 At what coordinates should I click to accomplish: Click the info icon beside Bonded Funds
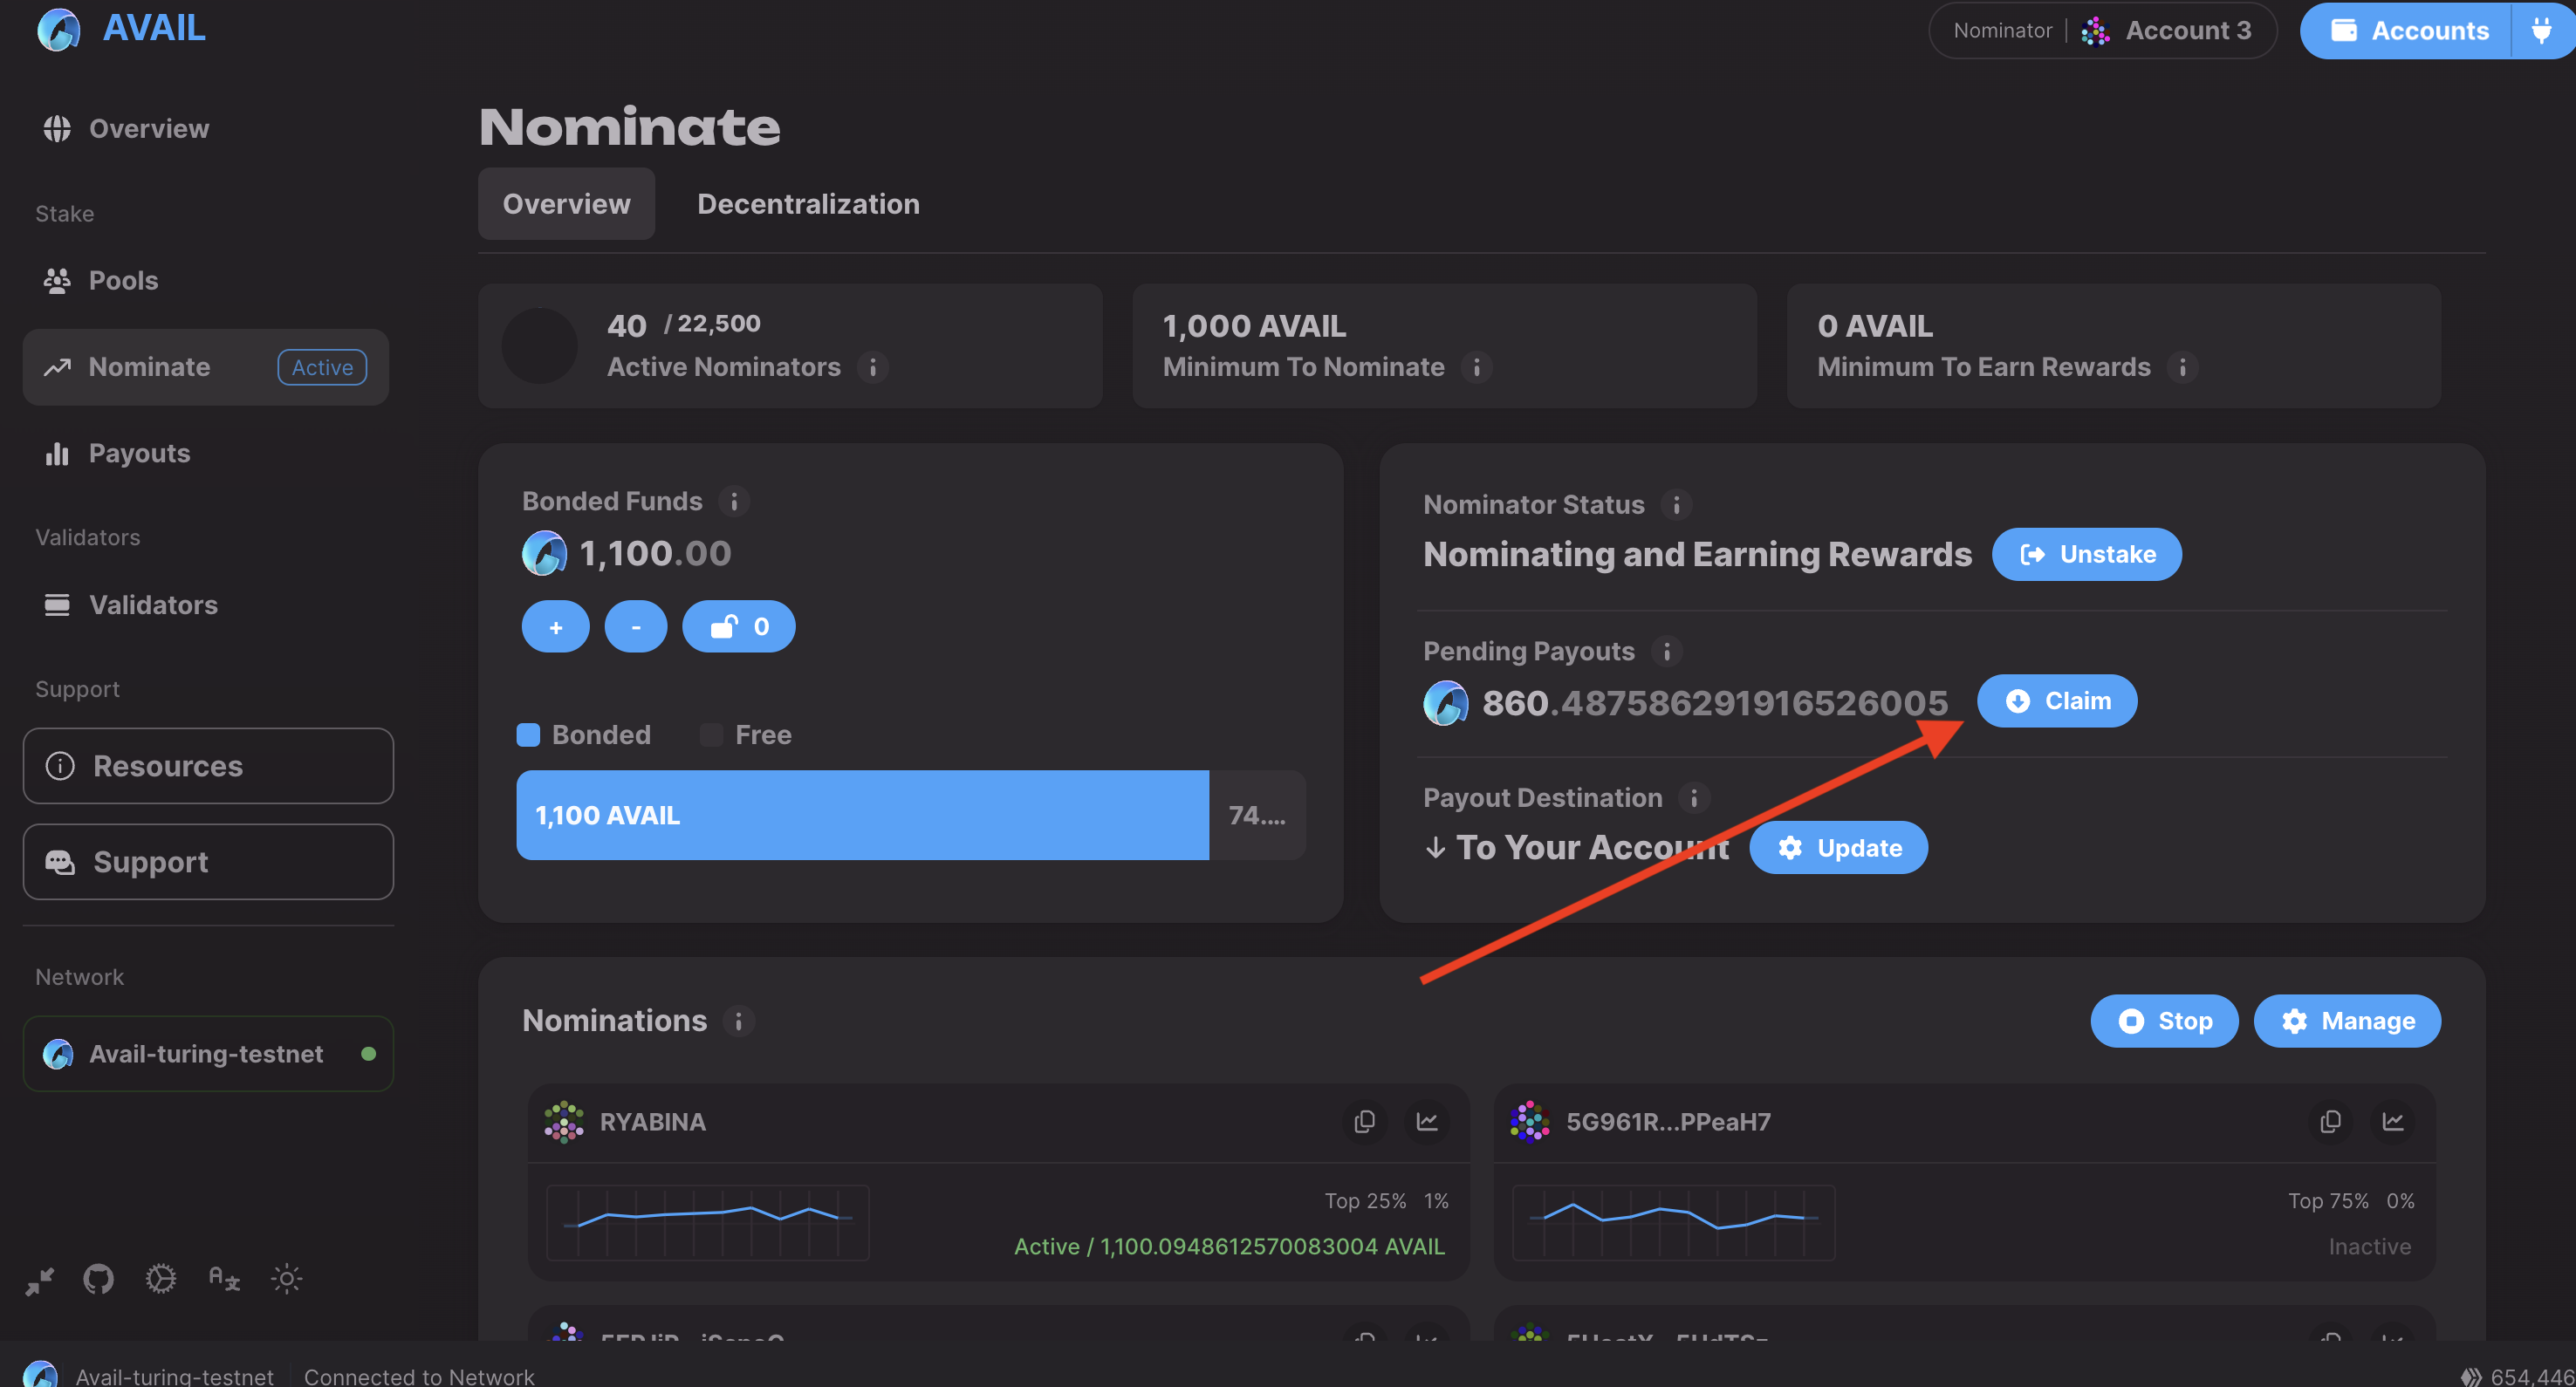(734, 501)
